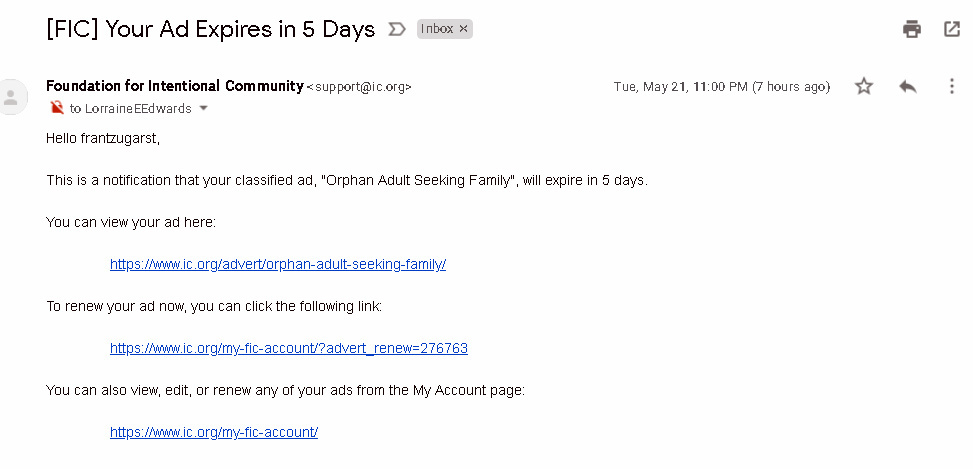Viewport: 973px width, 469px height.
Task: Click the Tue, May 21 timestamp
Action: (x=721, y=87)
